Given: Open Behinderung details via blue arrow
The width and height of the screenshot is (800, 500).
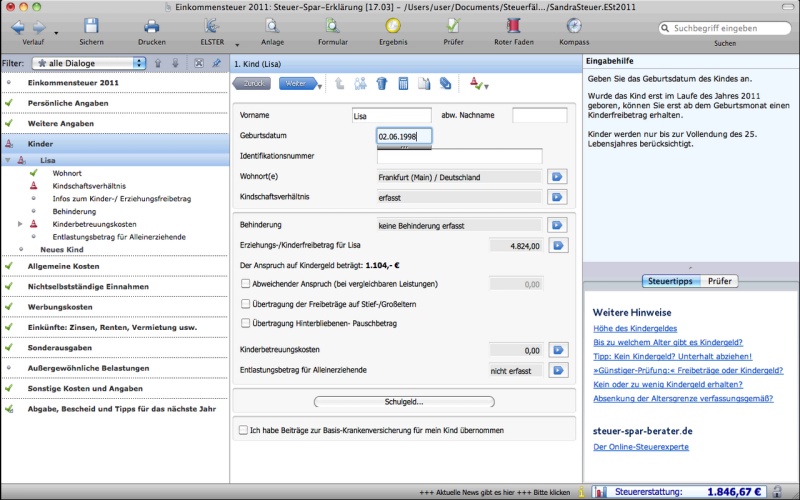Looking at the screenshot, I should tap(557, 225).
